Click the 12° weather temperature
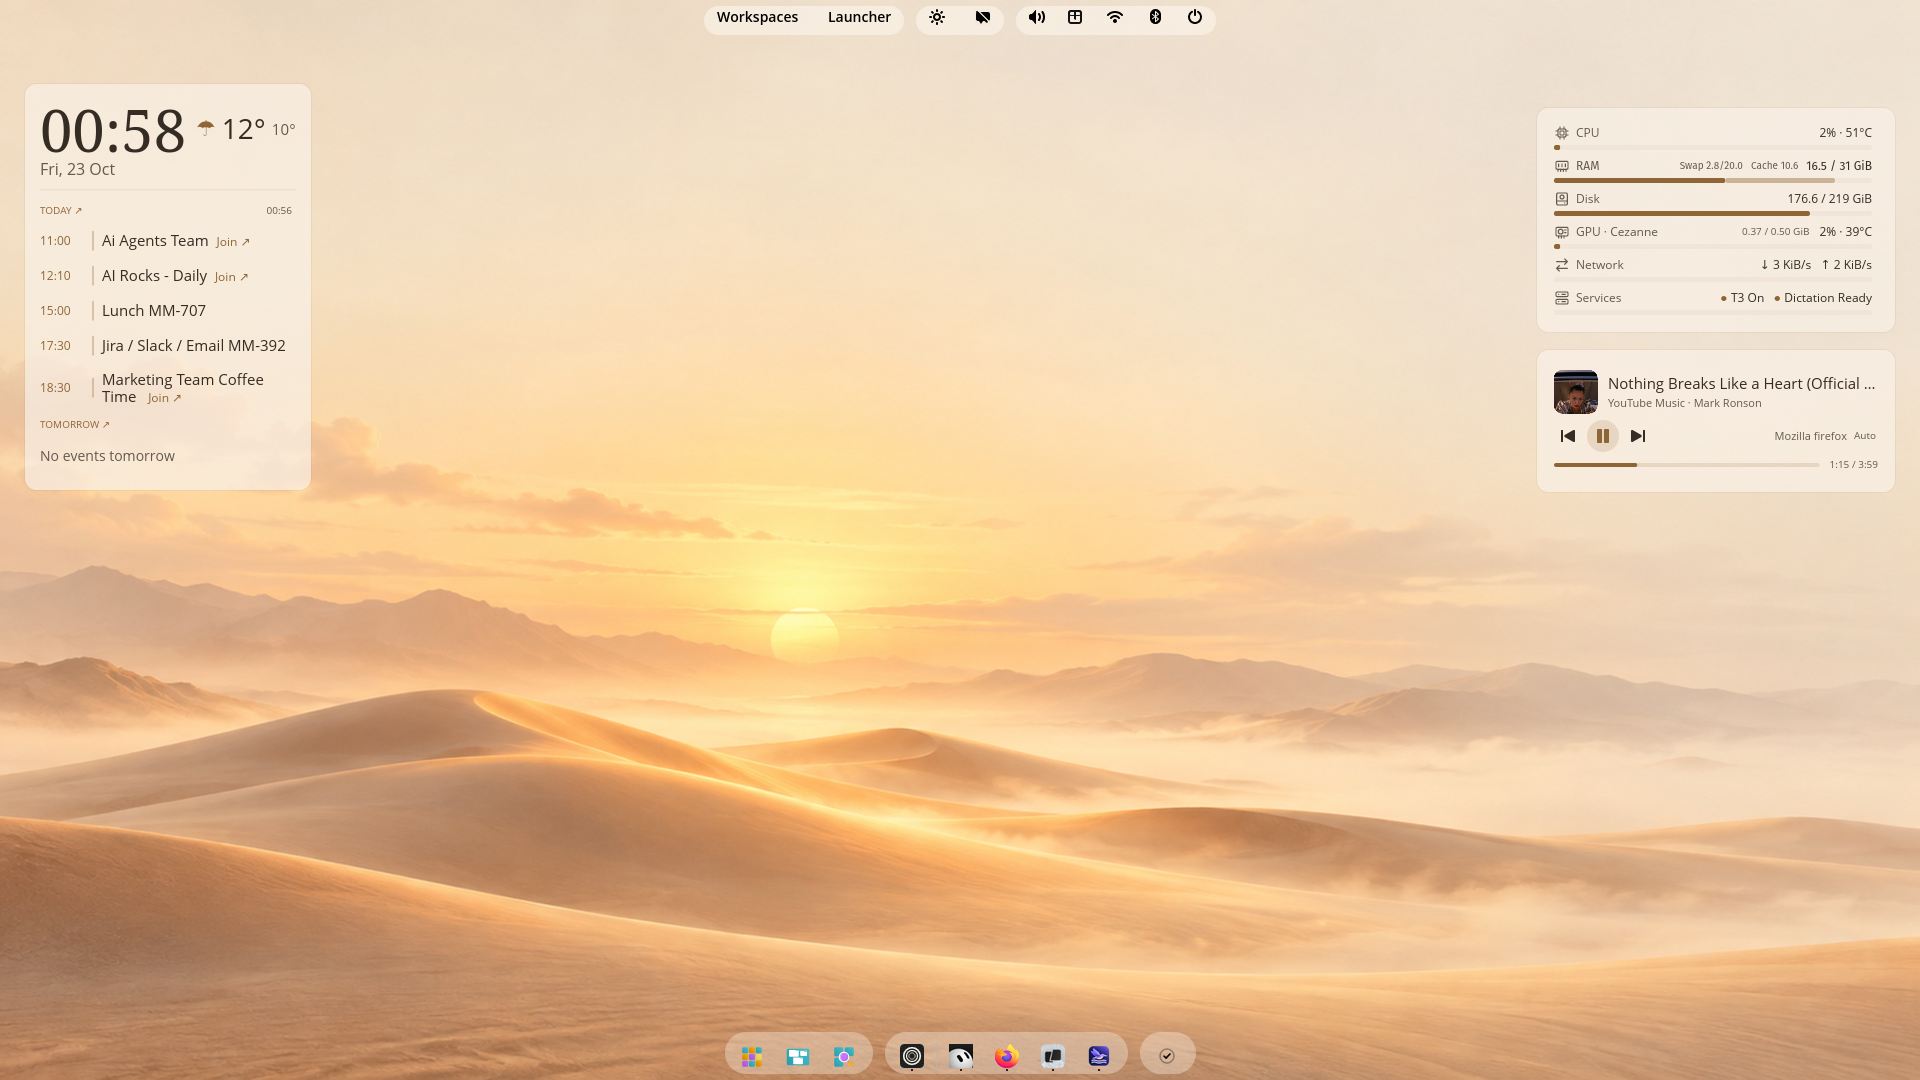1920x1080 pixels. pyautogui.click(x=243, y=129)
